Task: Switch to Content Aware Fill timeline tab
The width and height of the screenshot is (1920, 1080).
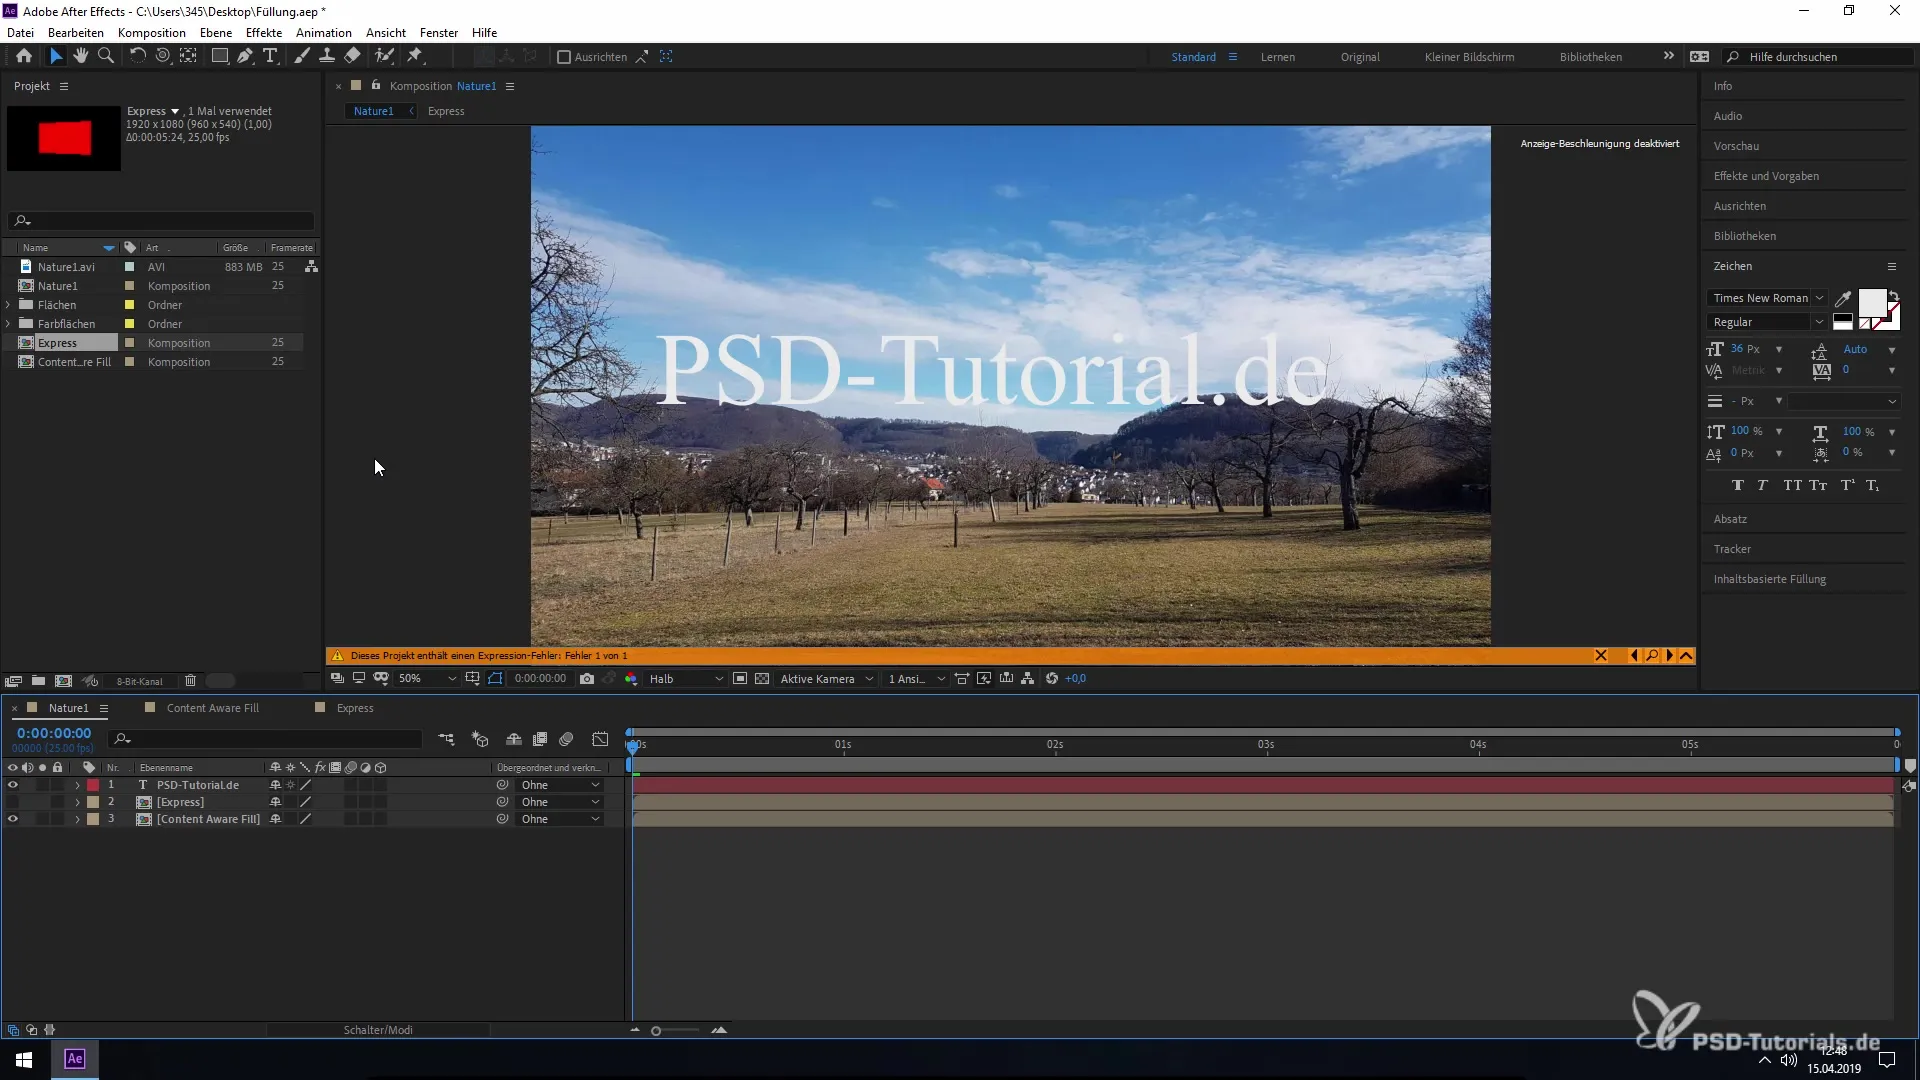Action: (212, 708)
